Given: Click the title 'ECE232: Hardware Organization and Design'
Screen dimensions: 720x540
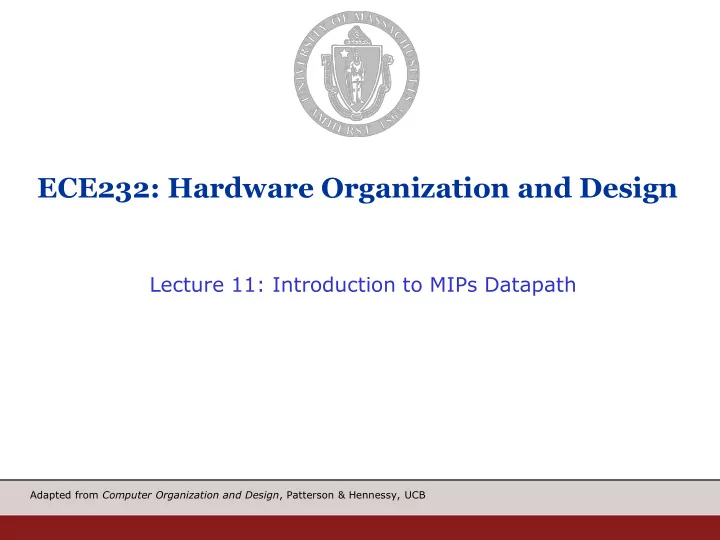Looking at the screenshot, I should click(x=357, y=189).
